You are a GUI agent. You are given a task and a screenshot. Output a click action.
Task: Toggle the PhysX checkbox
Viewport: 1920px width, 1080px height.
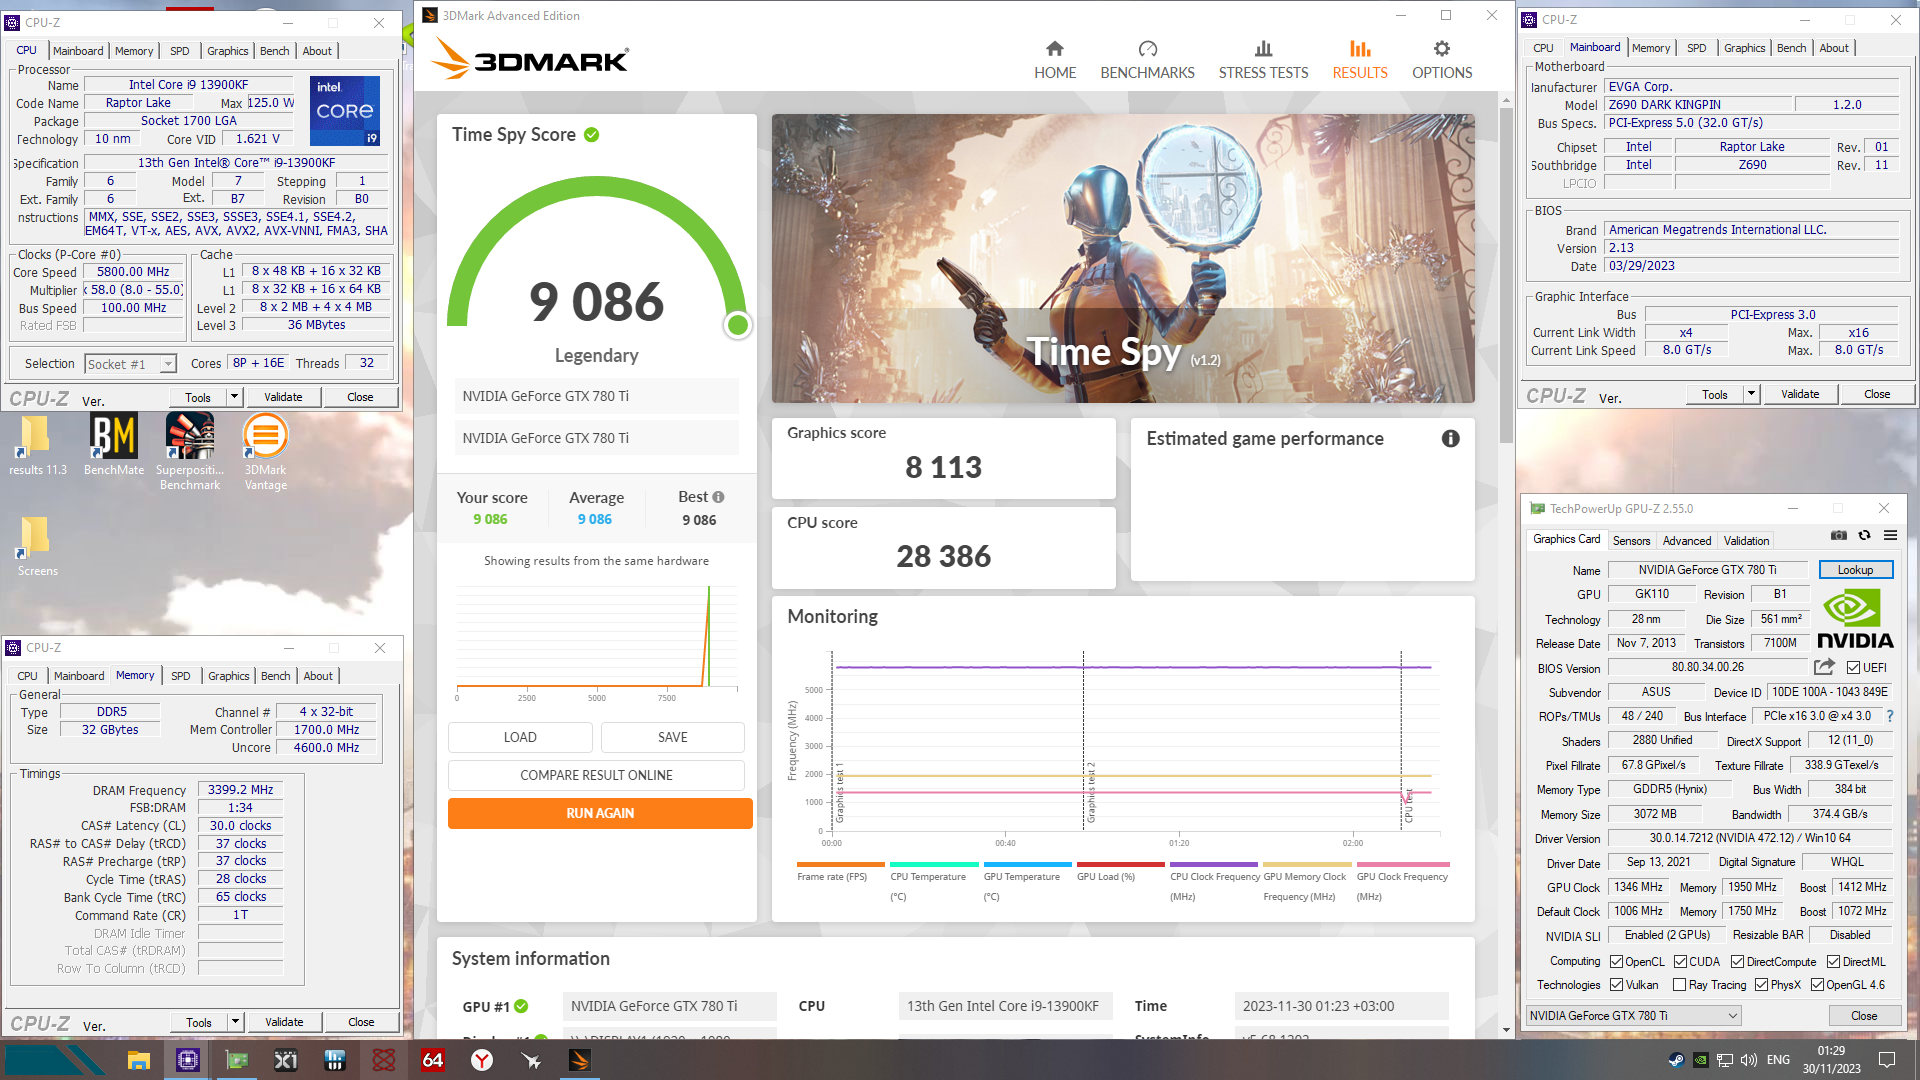pos(1761,985)
